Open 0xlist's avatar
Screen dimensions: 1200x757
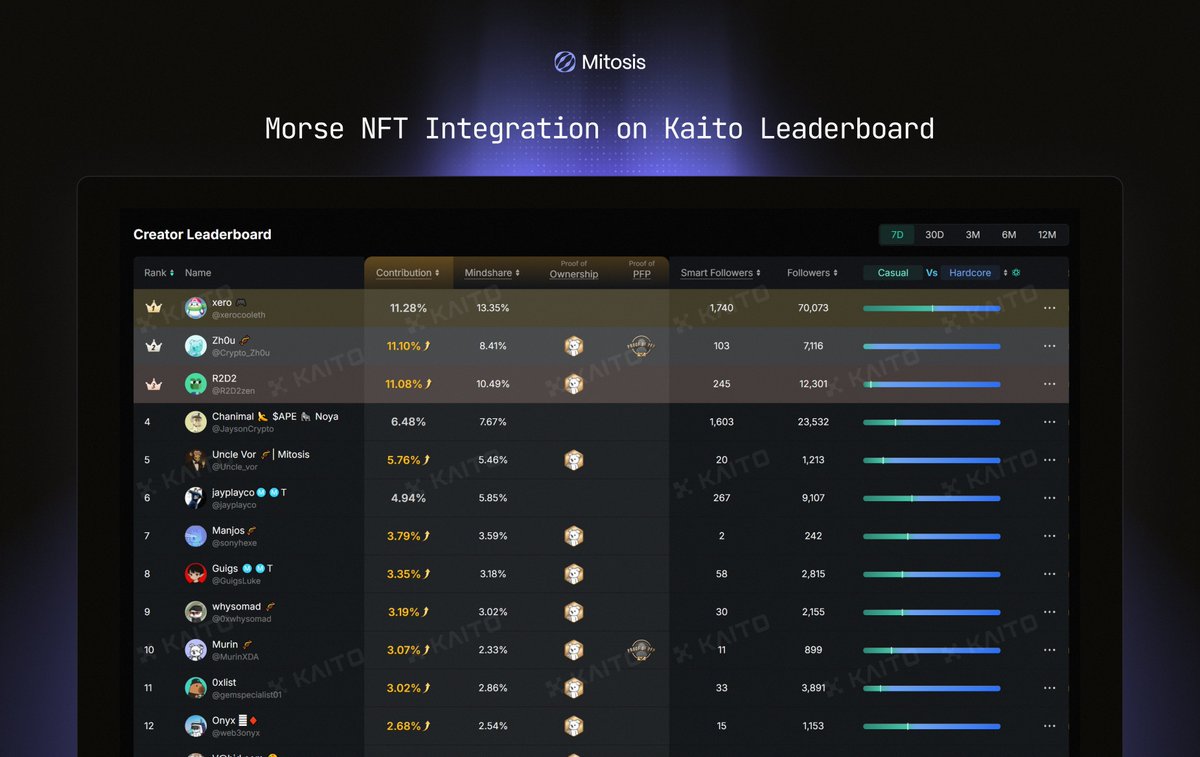[196, 688]
